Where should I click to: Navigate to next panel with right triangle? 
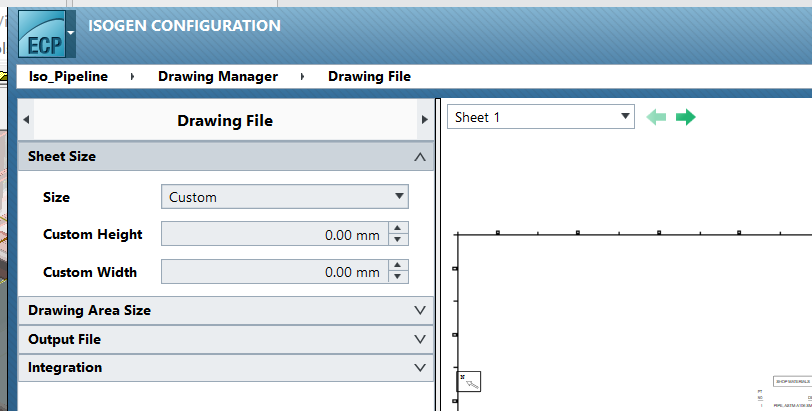(x=425, y=120)
